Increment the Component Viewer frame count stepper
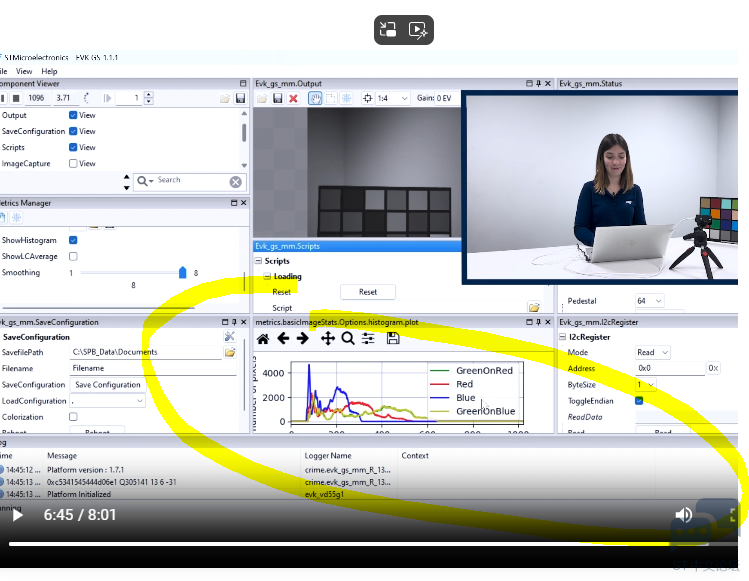This screenshot has height=581, width=749. point(149,95)
